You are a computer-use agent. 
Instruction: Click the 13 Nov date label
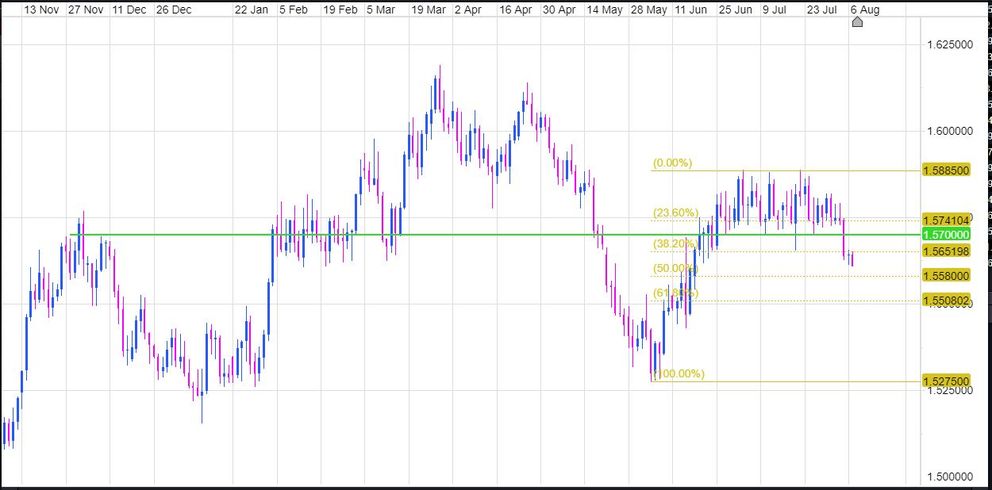[41, 10]
